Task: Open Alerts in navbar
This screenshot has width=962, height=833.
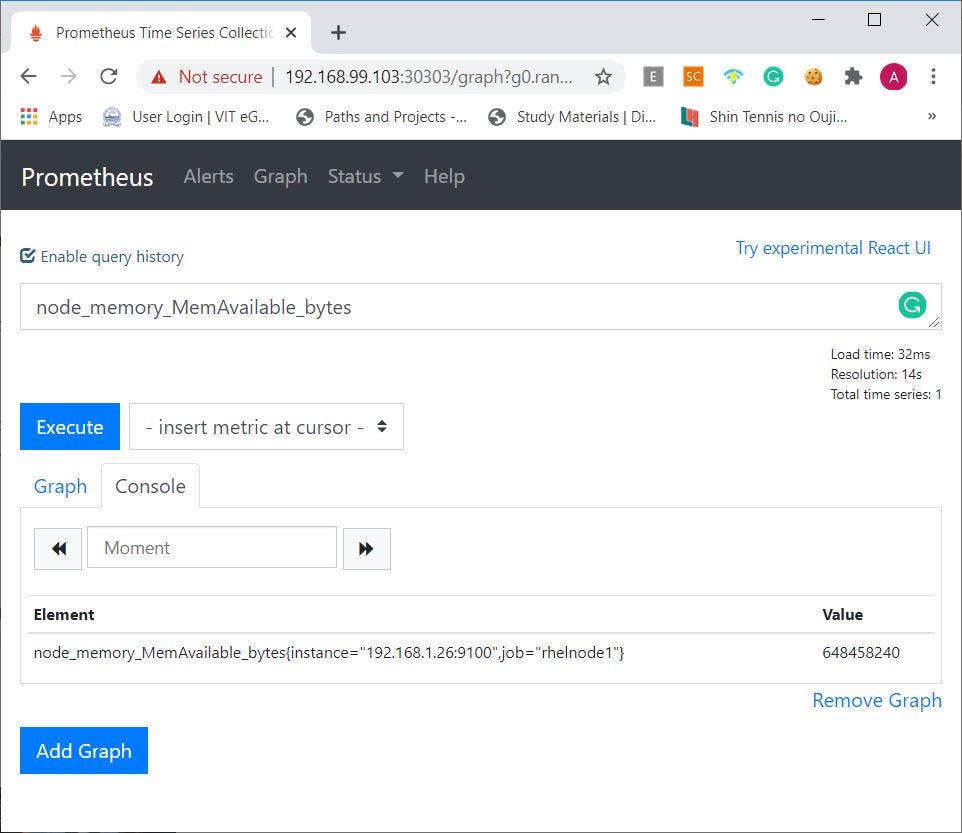Action: coord(209,177)
